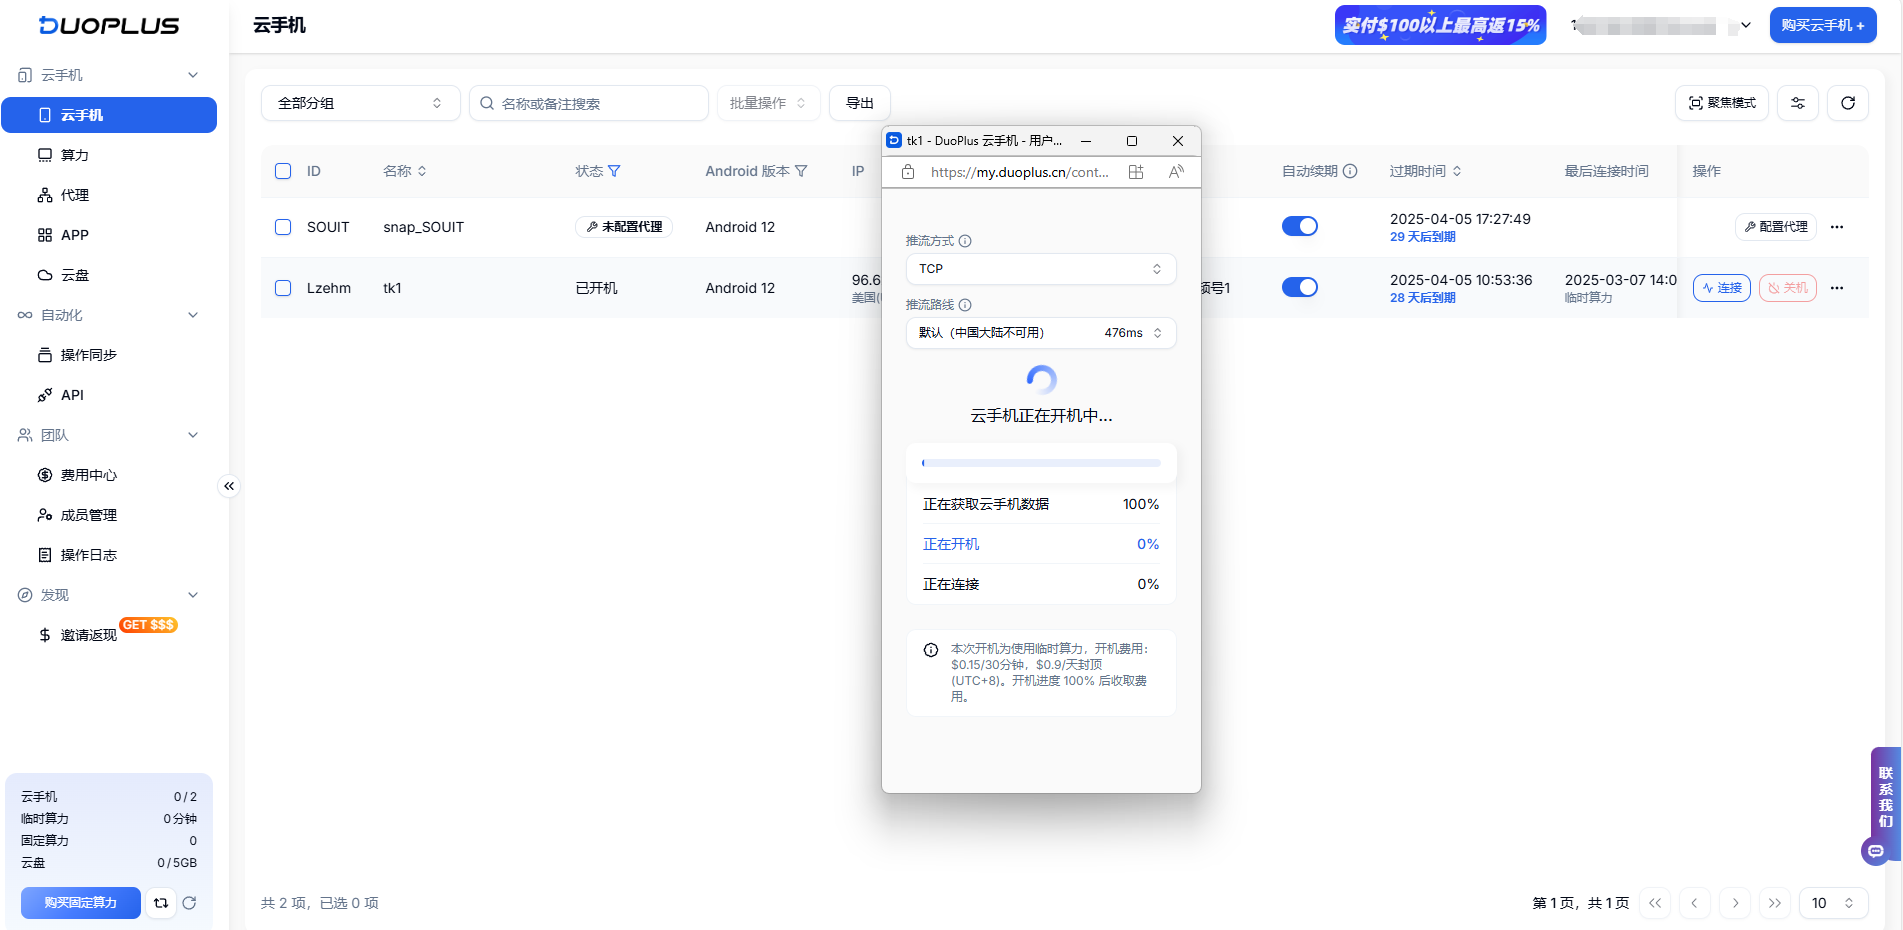The image size is (1903, 930).
Task: Click the push stream method info icon
Action: pyautogui.click(x=965, y=241)
